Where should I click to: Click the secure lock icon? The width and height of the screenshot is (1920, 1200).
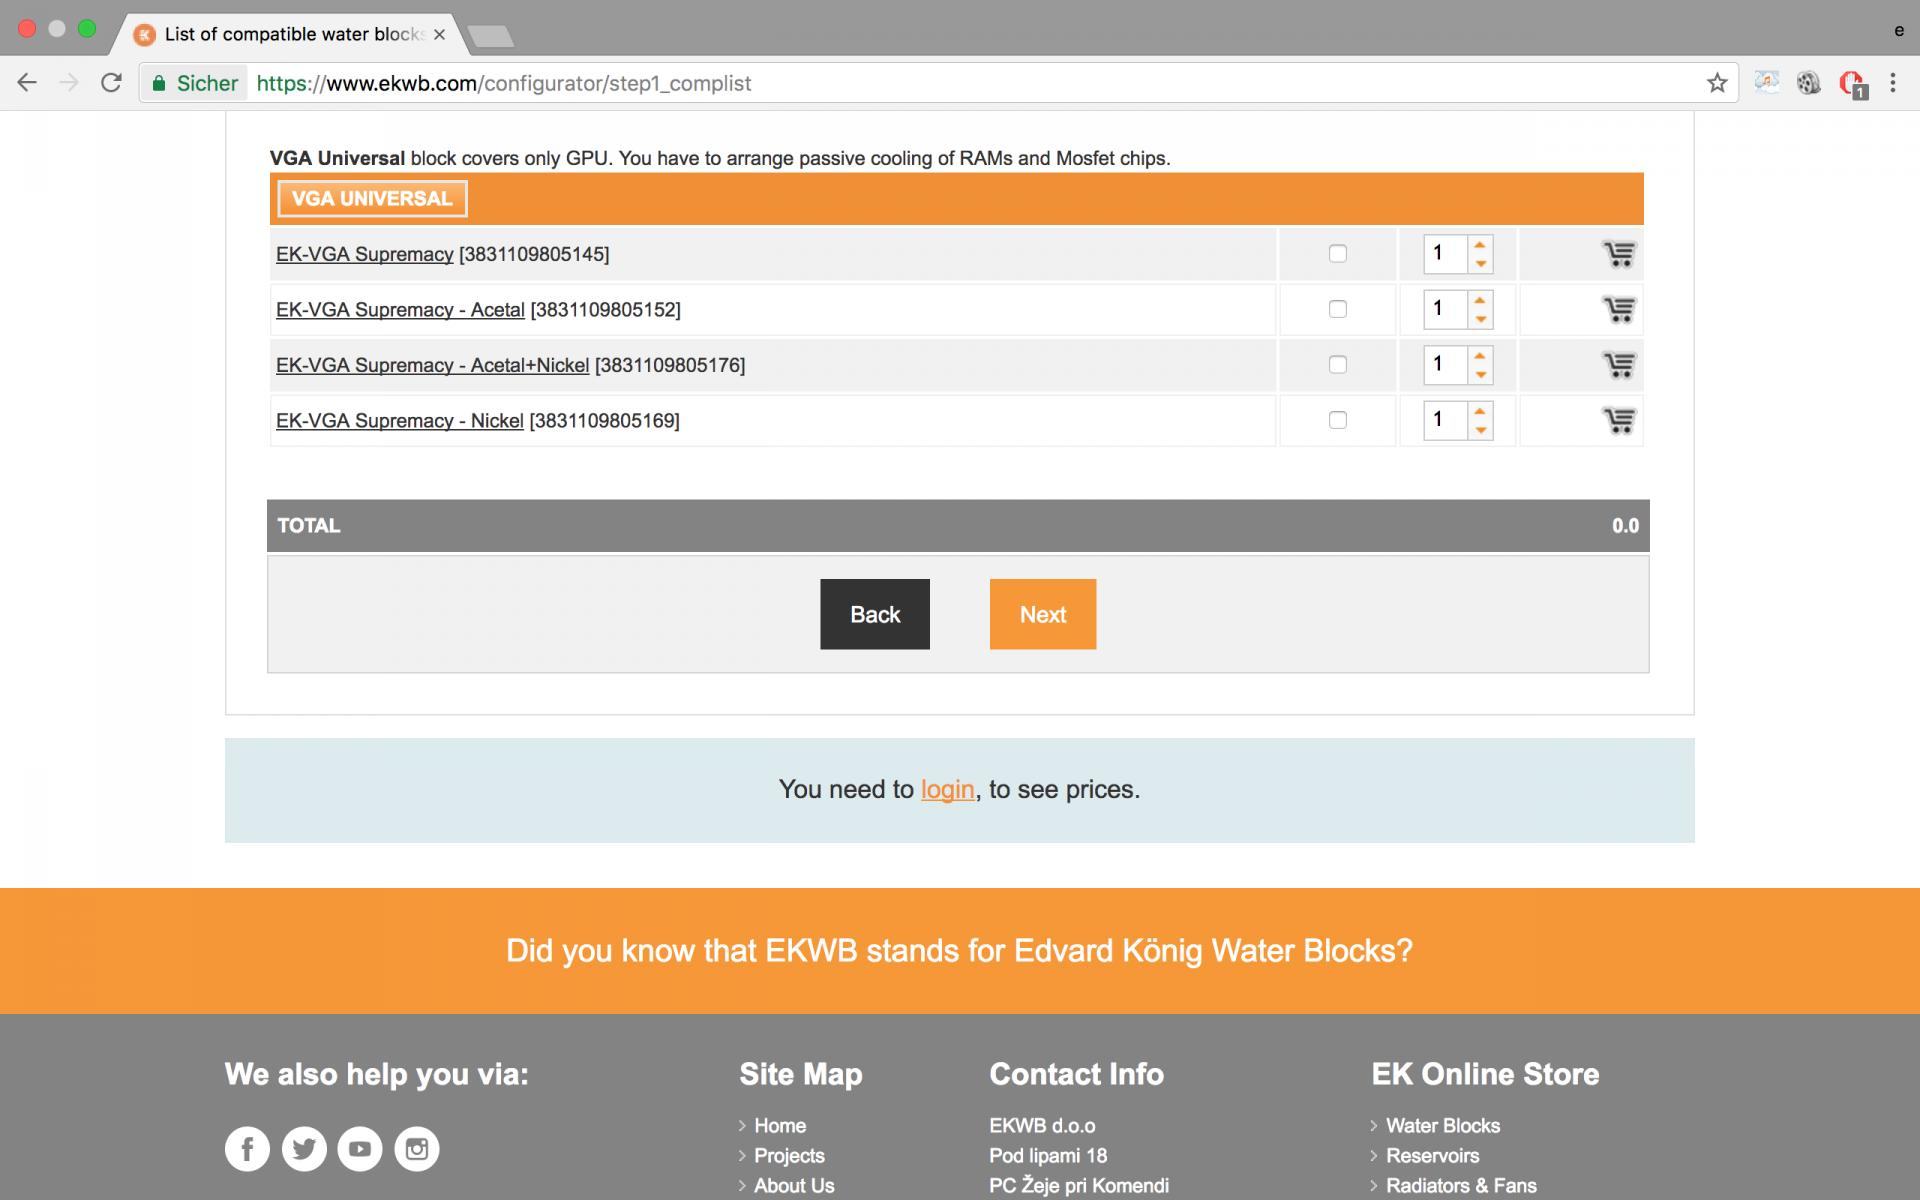pos(158,83)
